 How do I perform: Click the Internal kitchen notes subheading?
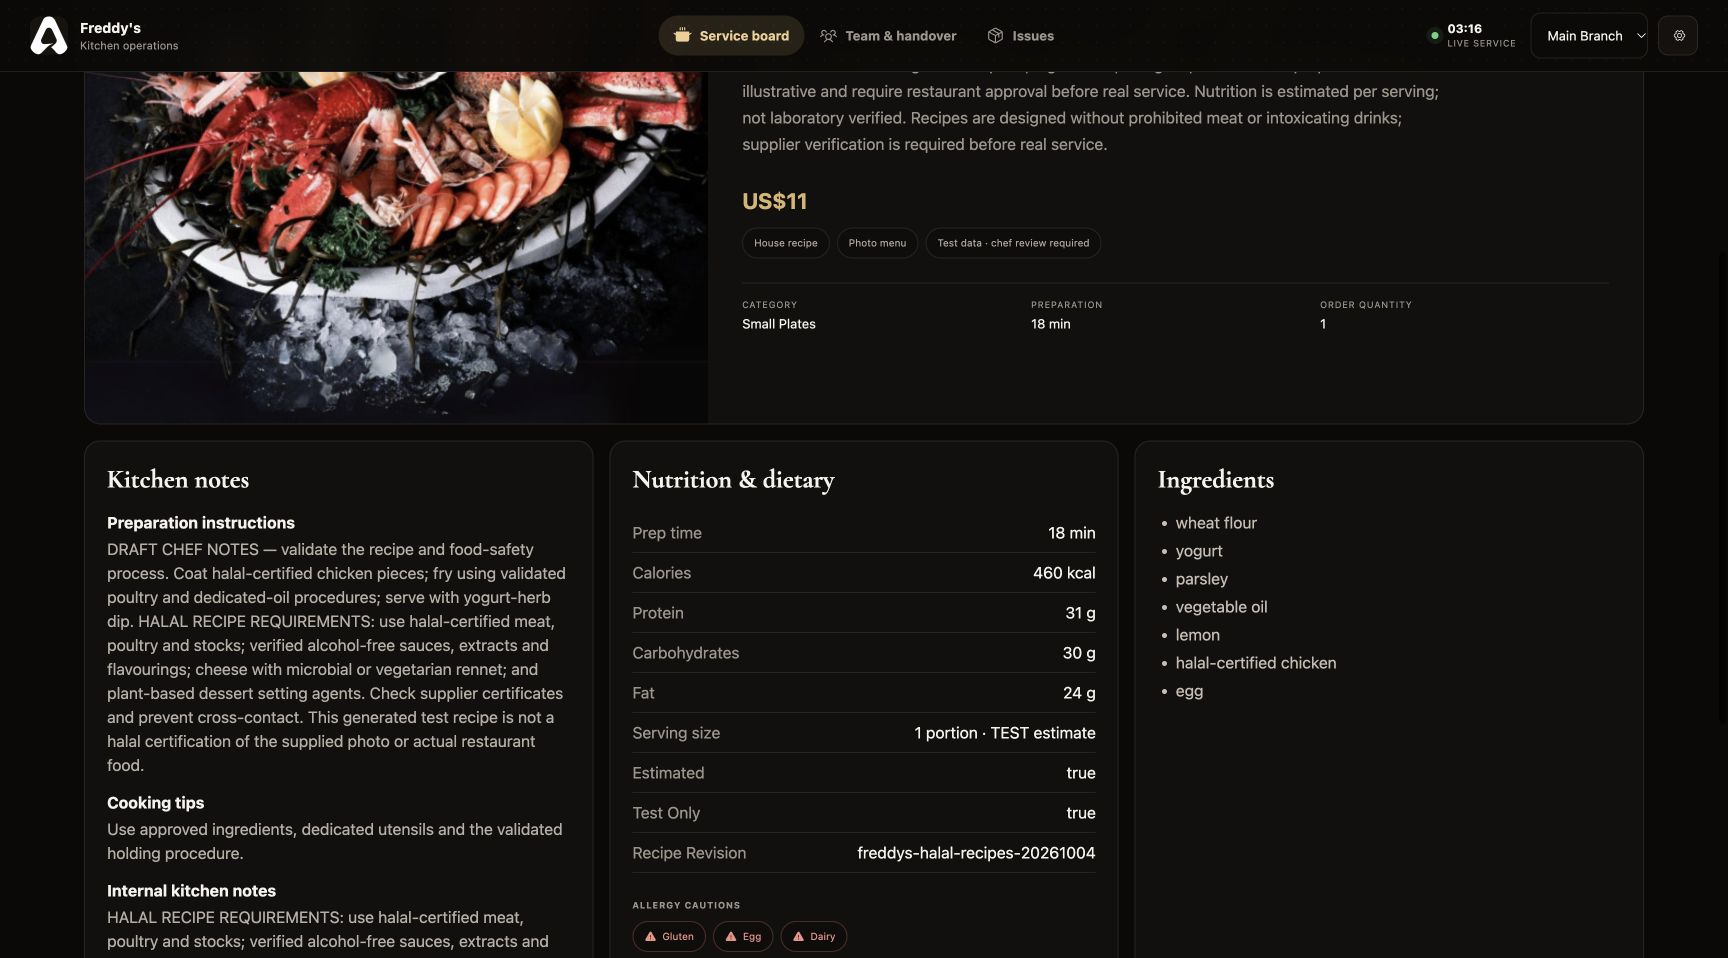tap(191, 891)
